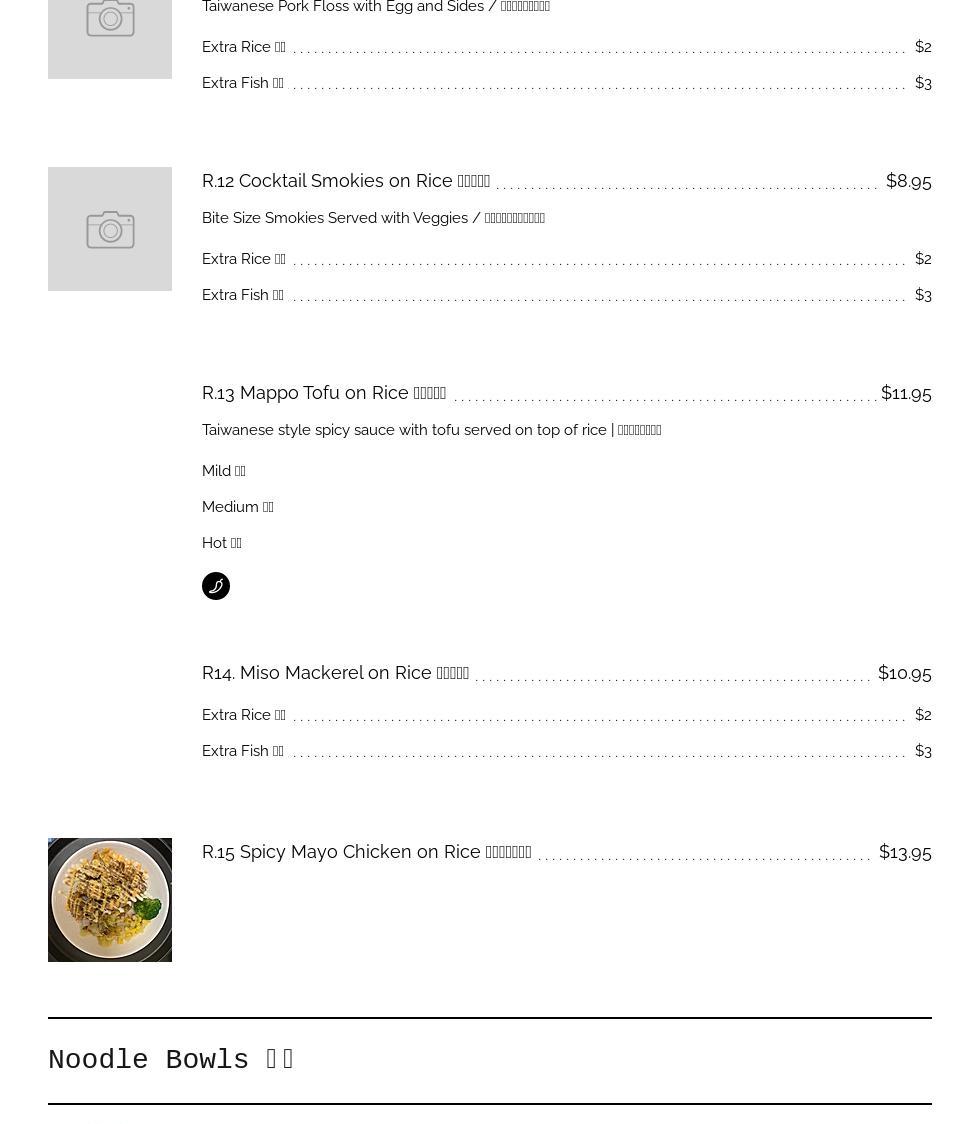965x1124 pixels.
Task: Choose the Hot spice option
Action: [x=221, y=543]
